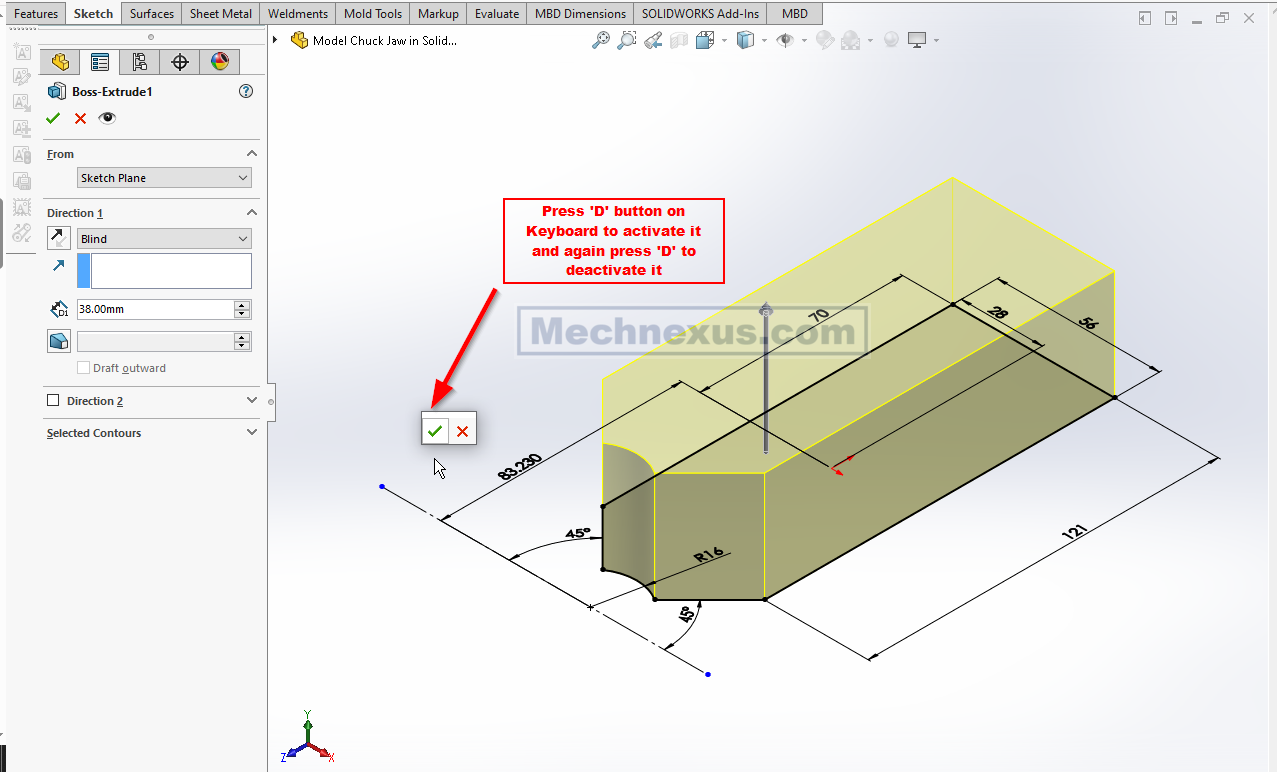Open the Sketch Plane dropdown under From
This screenshot has height=772, width=1277.
(164, 178)
